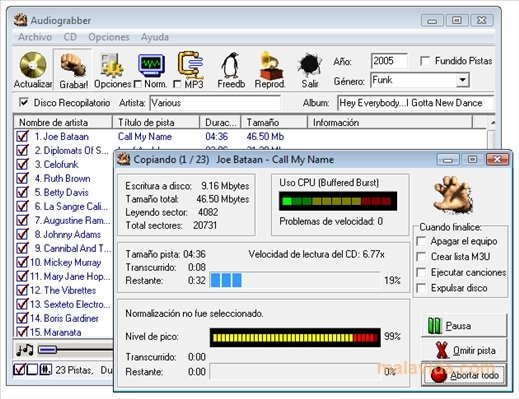Click the invert selection icon in status bar
This screenshot has width=519, height=399.
pyautogui.click(x=46, y=370)
